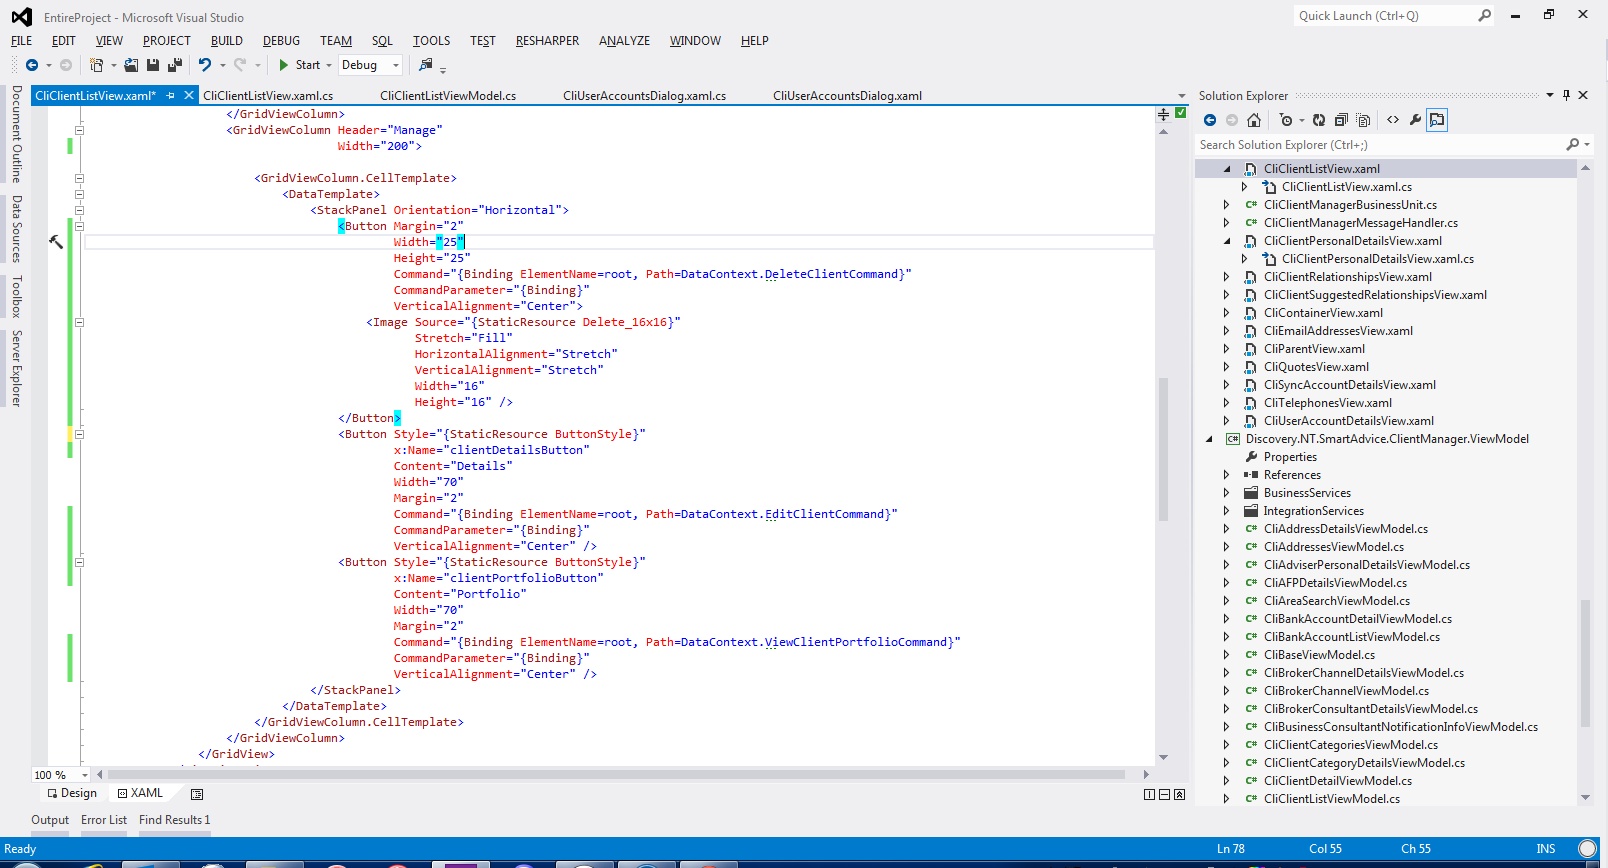1608x868 pixels.
Task: Open the Debug configuration dropdown
Action: (x=370, y=65)
